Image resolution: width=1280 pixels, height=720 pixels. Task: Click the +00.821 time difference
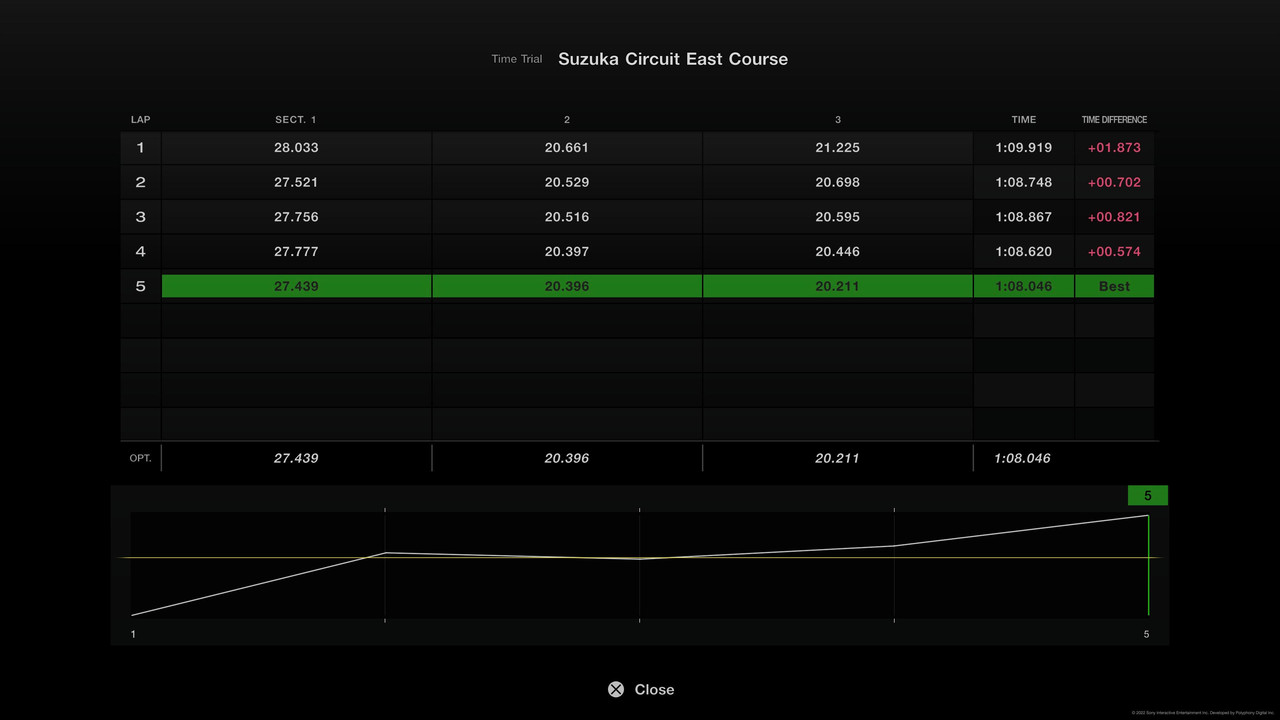pos(1114,217)
